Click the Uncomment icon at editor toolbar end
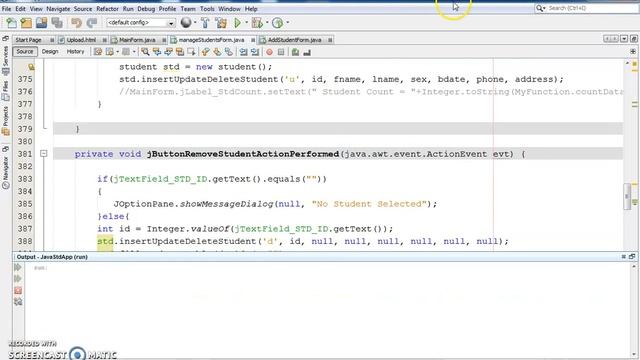Viewport: 640px width, 360px height. point(307,52)
